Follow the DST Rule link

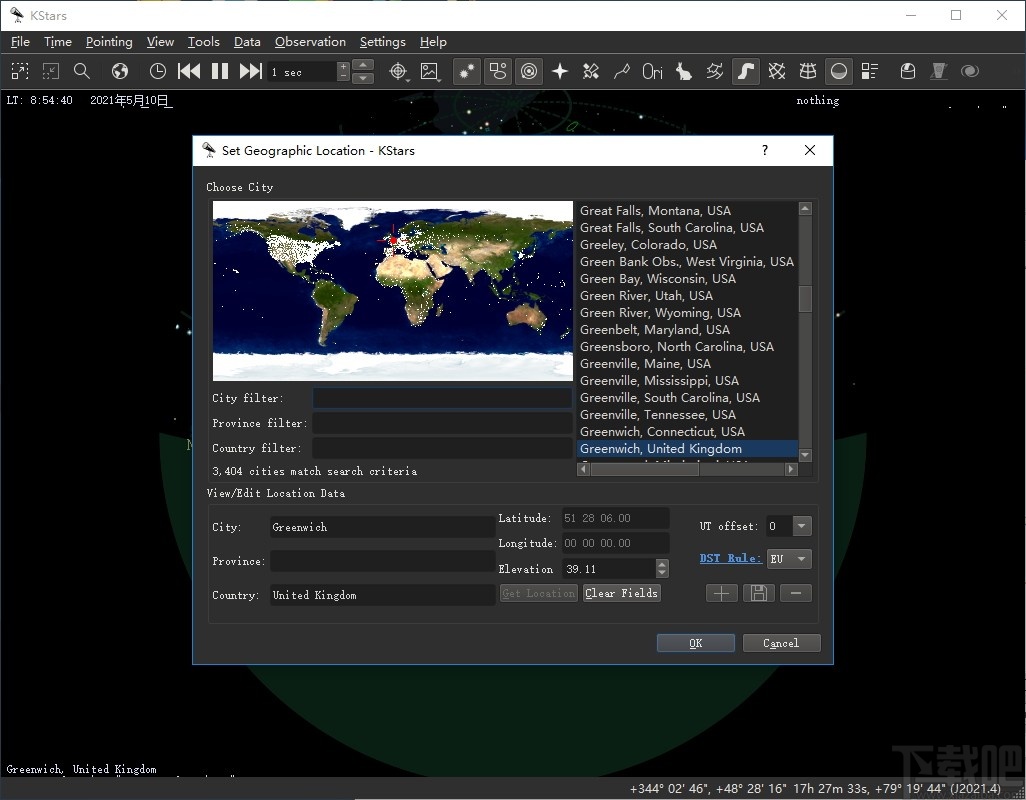click(729, 558)
